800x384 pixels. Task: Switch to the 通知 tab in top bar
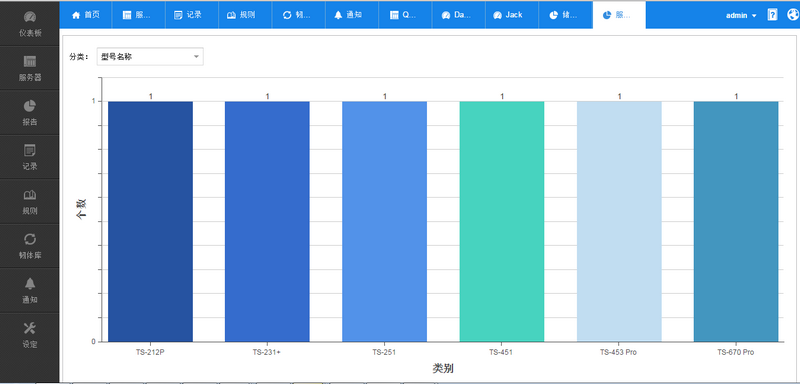click(x=352, y=15)
